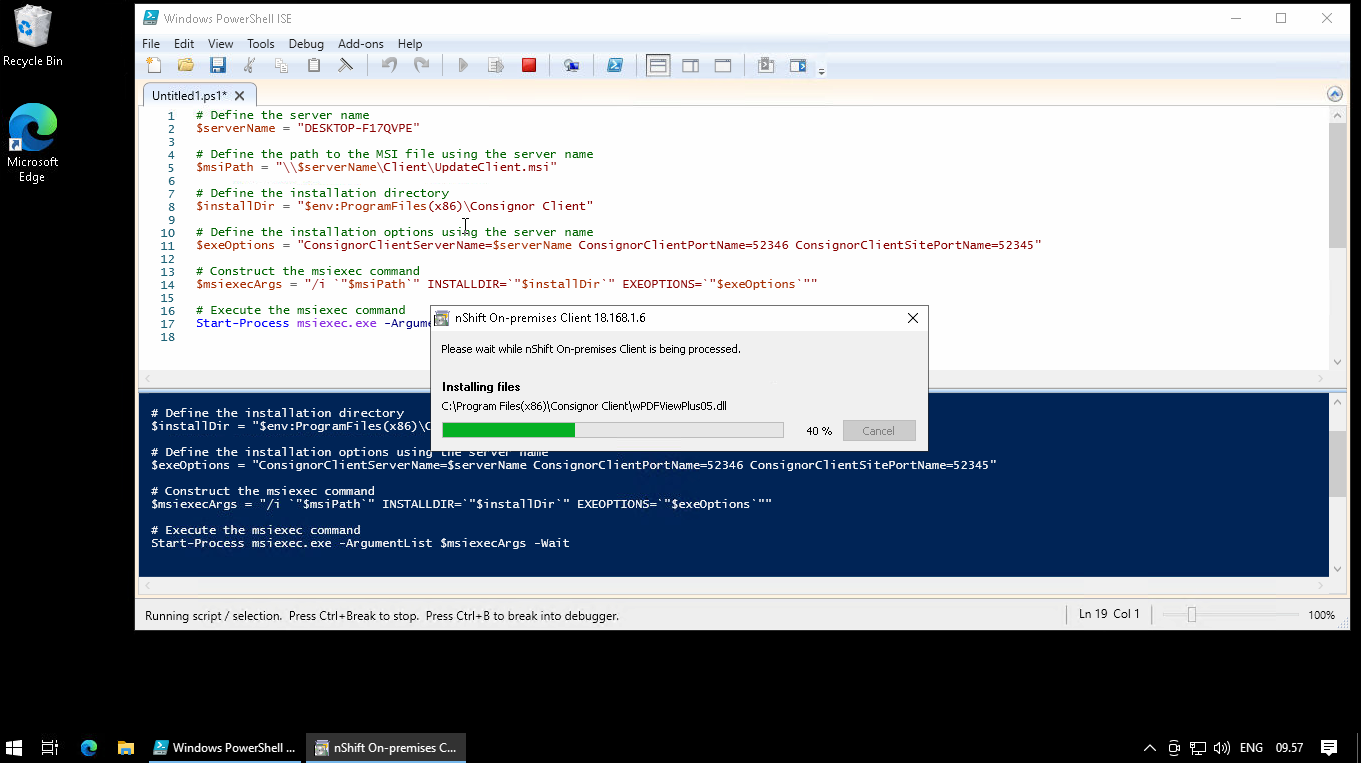
Task: Click Cancel in the nShift installer dialog
Action: pos(878,431)
